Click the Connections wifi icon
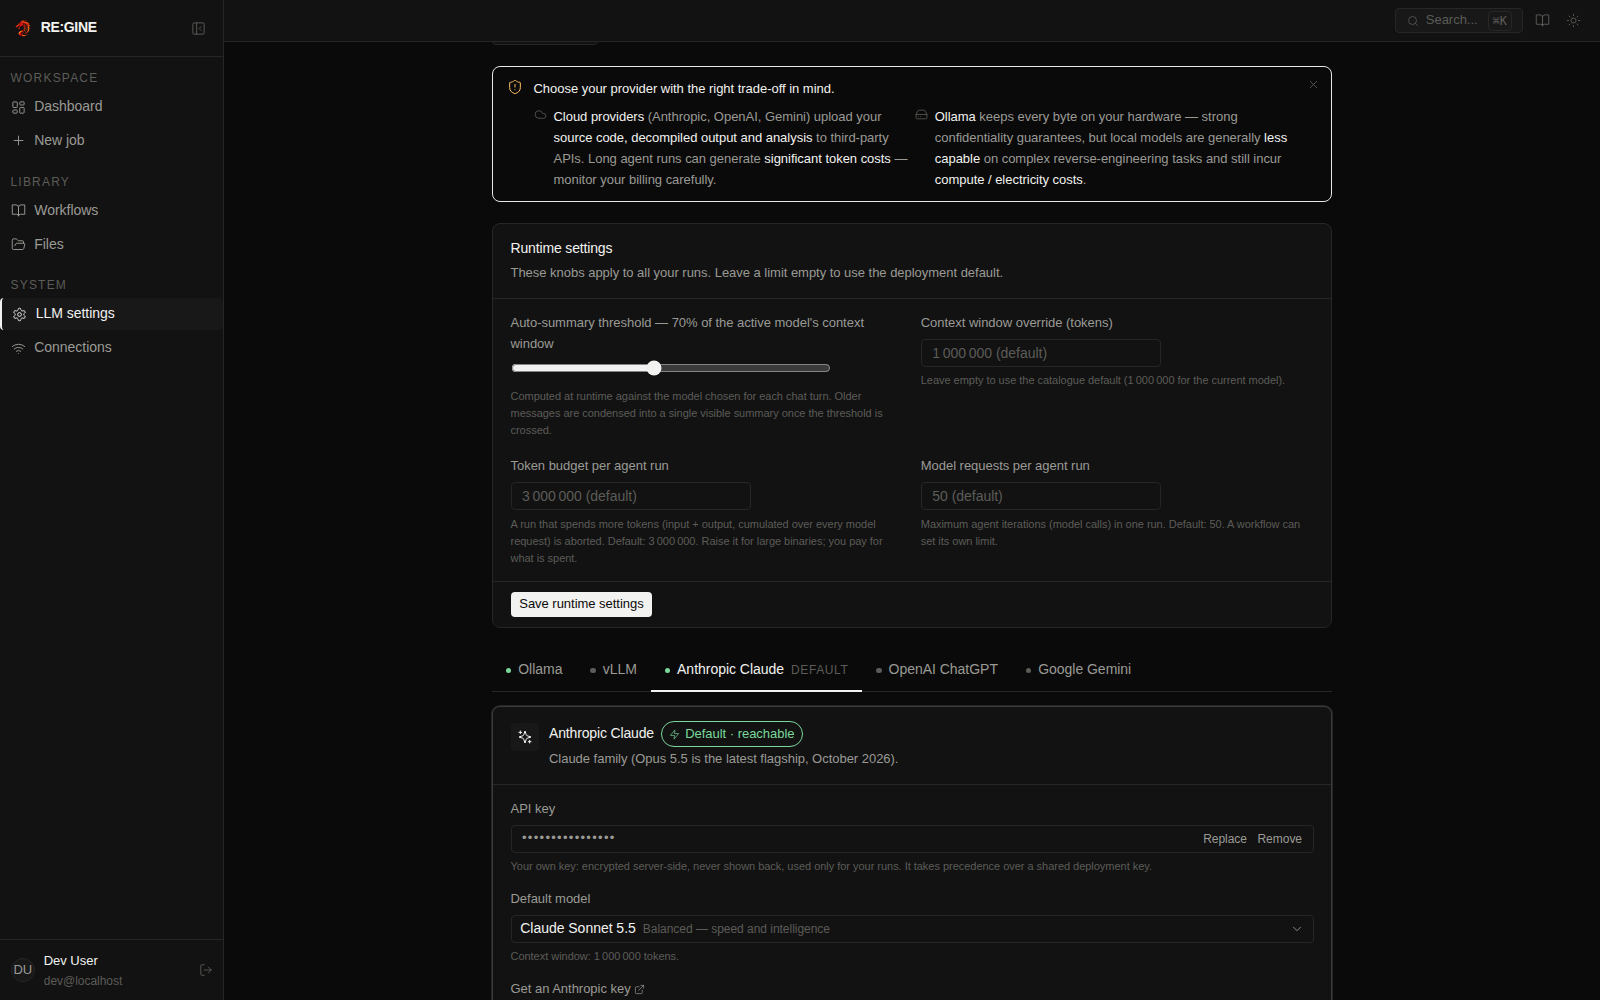The width and height of the screenshot is (1600, 1000). (x=18, y=348)
